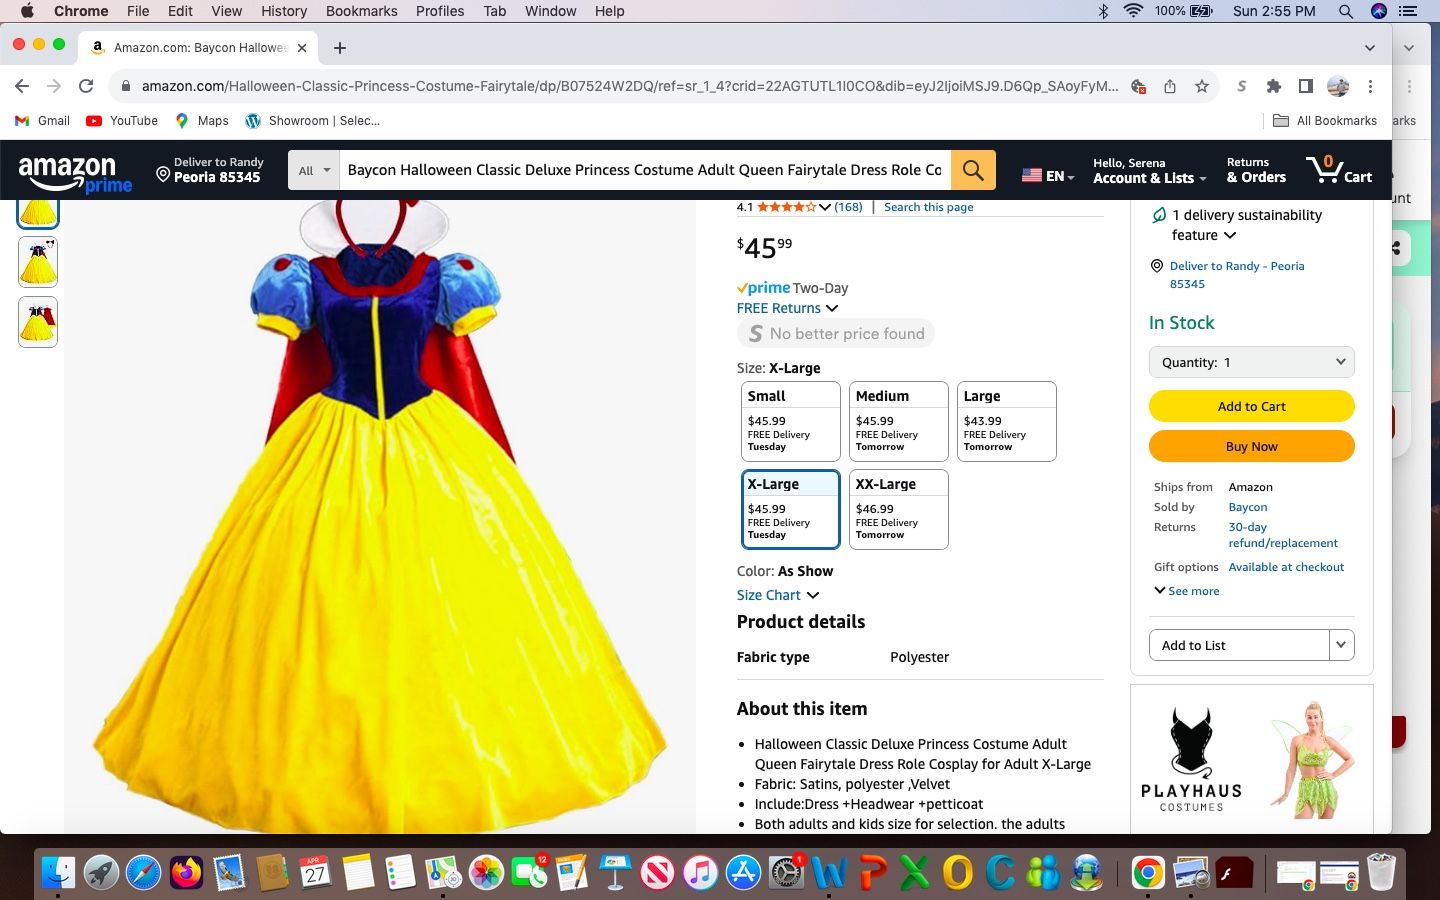The image size is (1440, 900).
Task: Open the Gmail bookmark
Action: click(x=42, y=121)
